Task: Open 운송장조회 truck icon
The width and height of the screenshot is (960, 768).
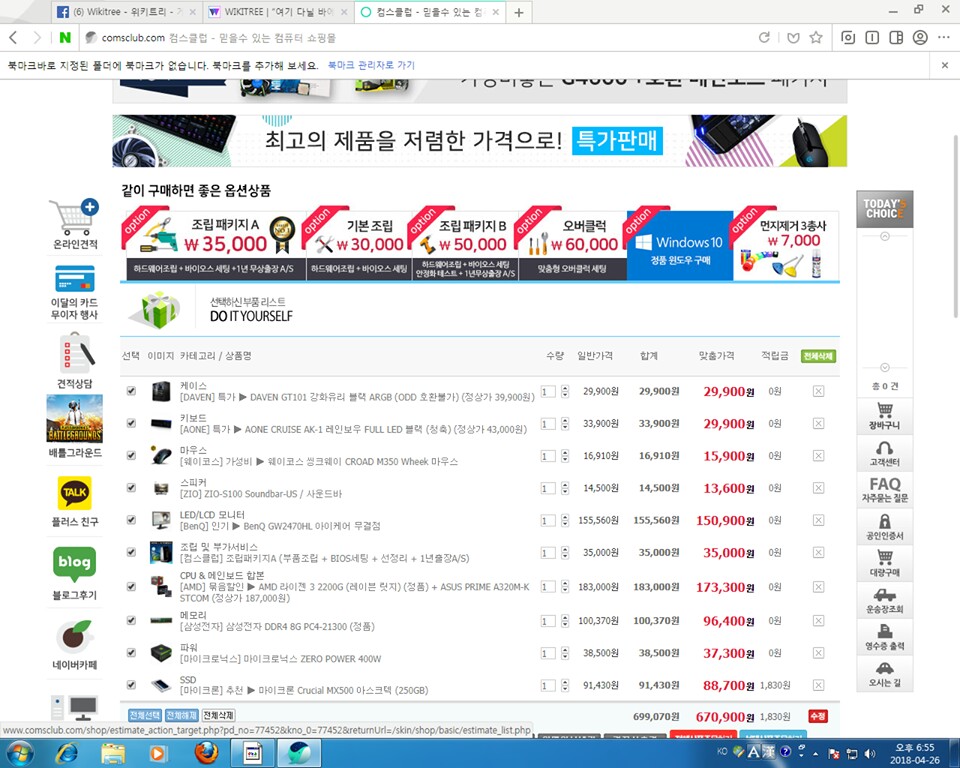Action: coord(885,600)
